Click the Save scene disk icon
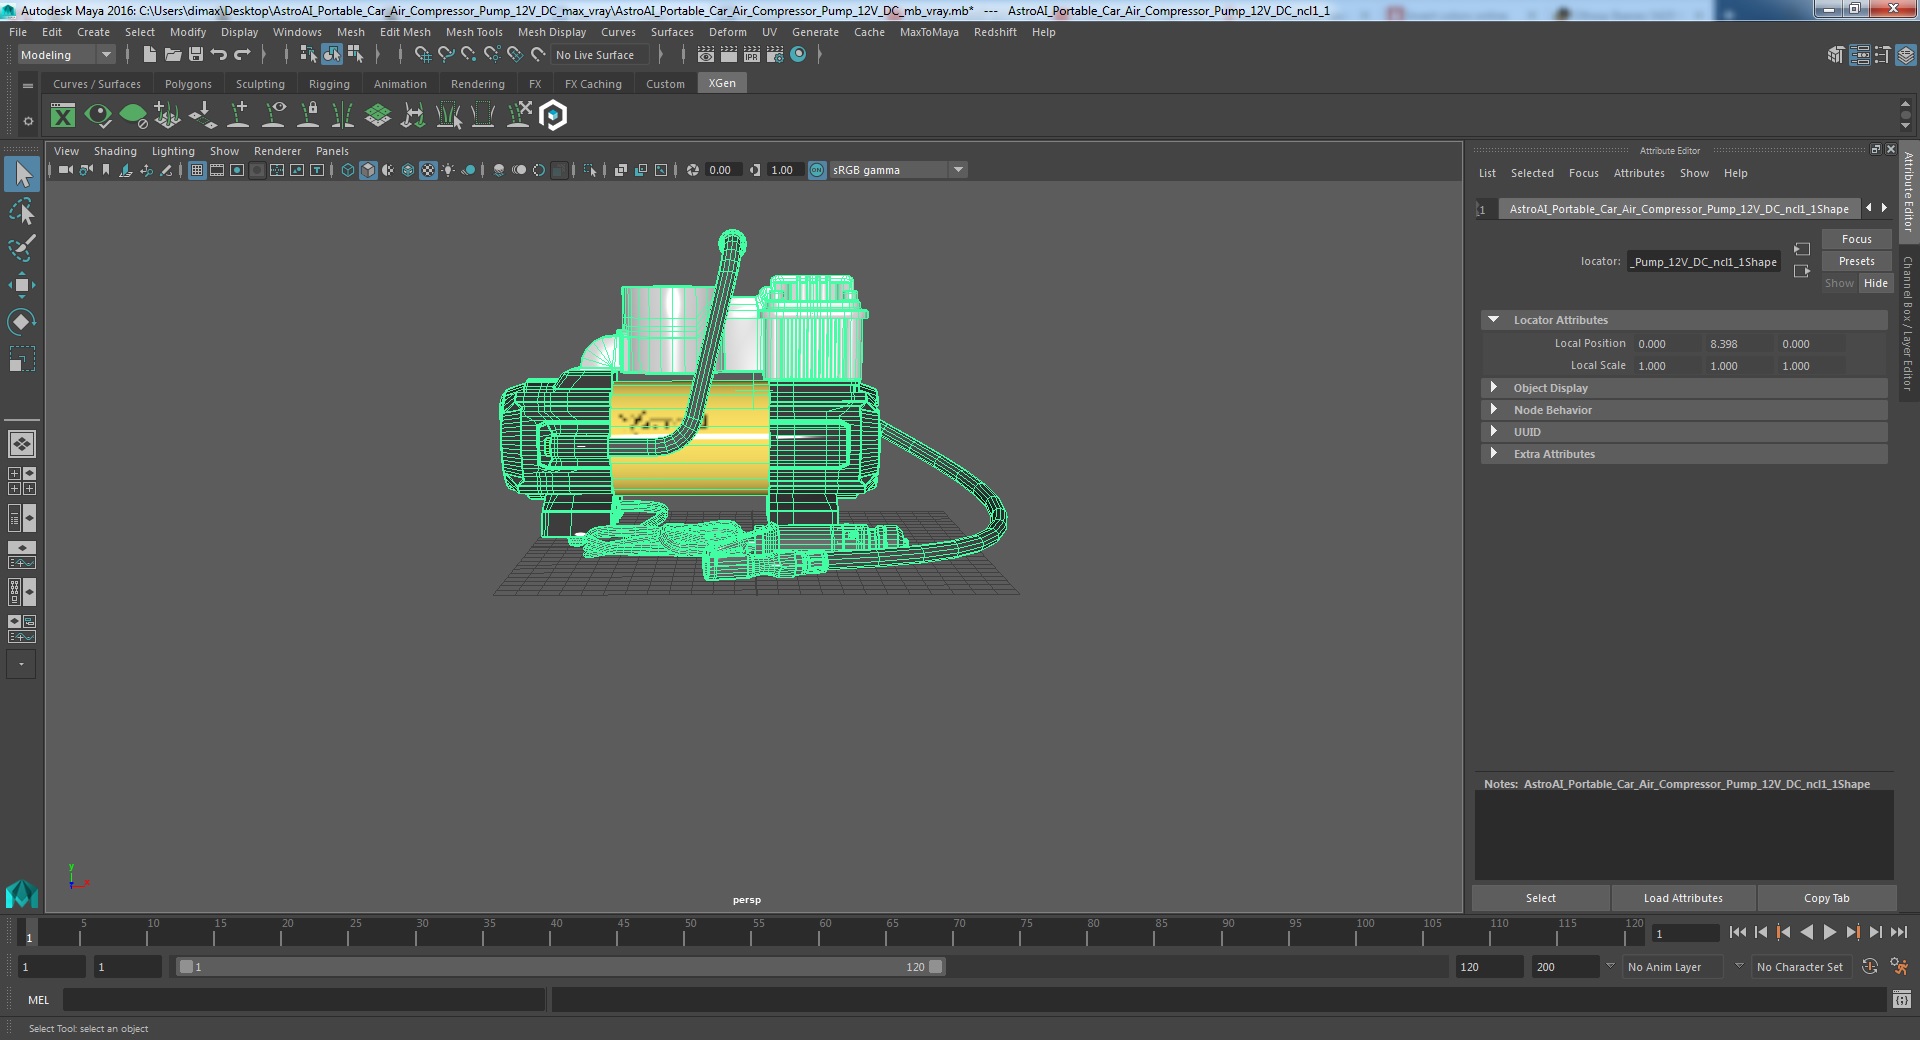1920x1040 pixels. [196, 54]
